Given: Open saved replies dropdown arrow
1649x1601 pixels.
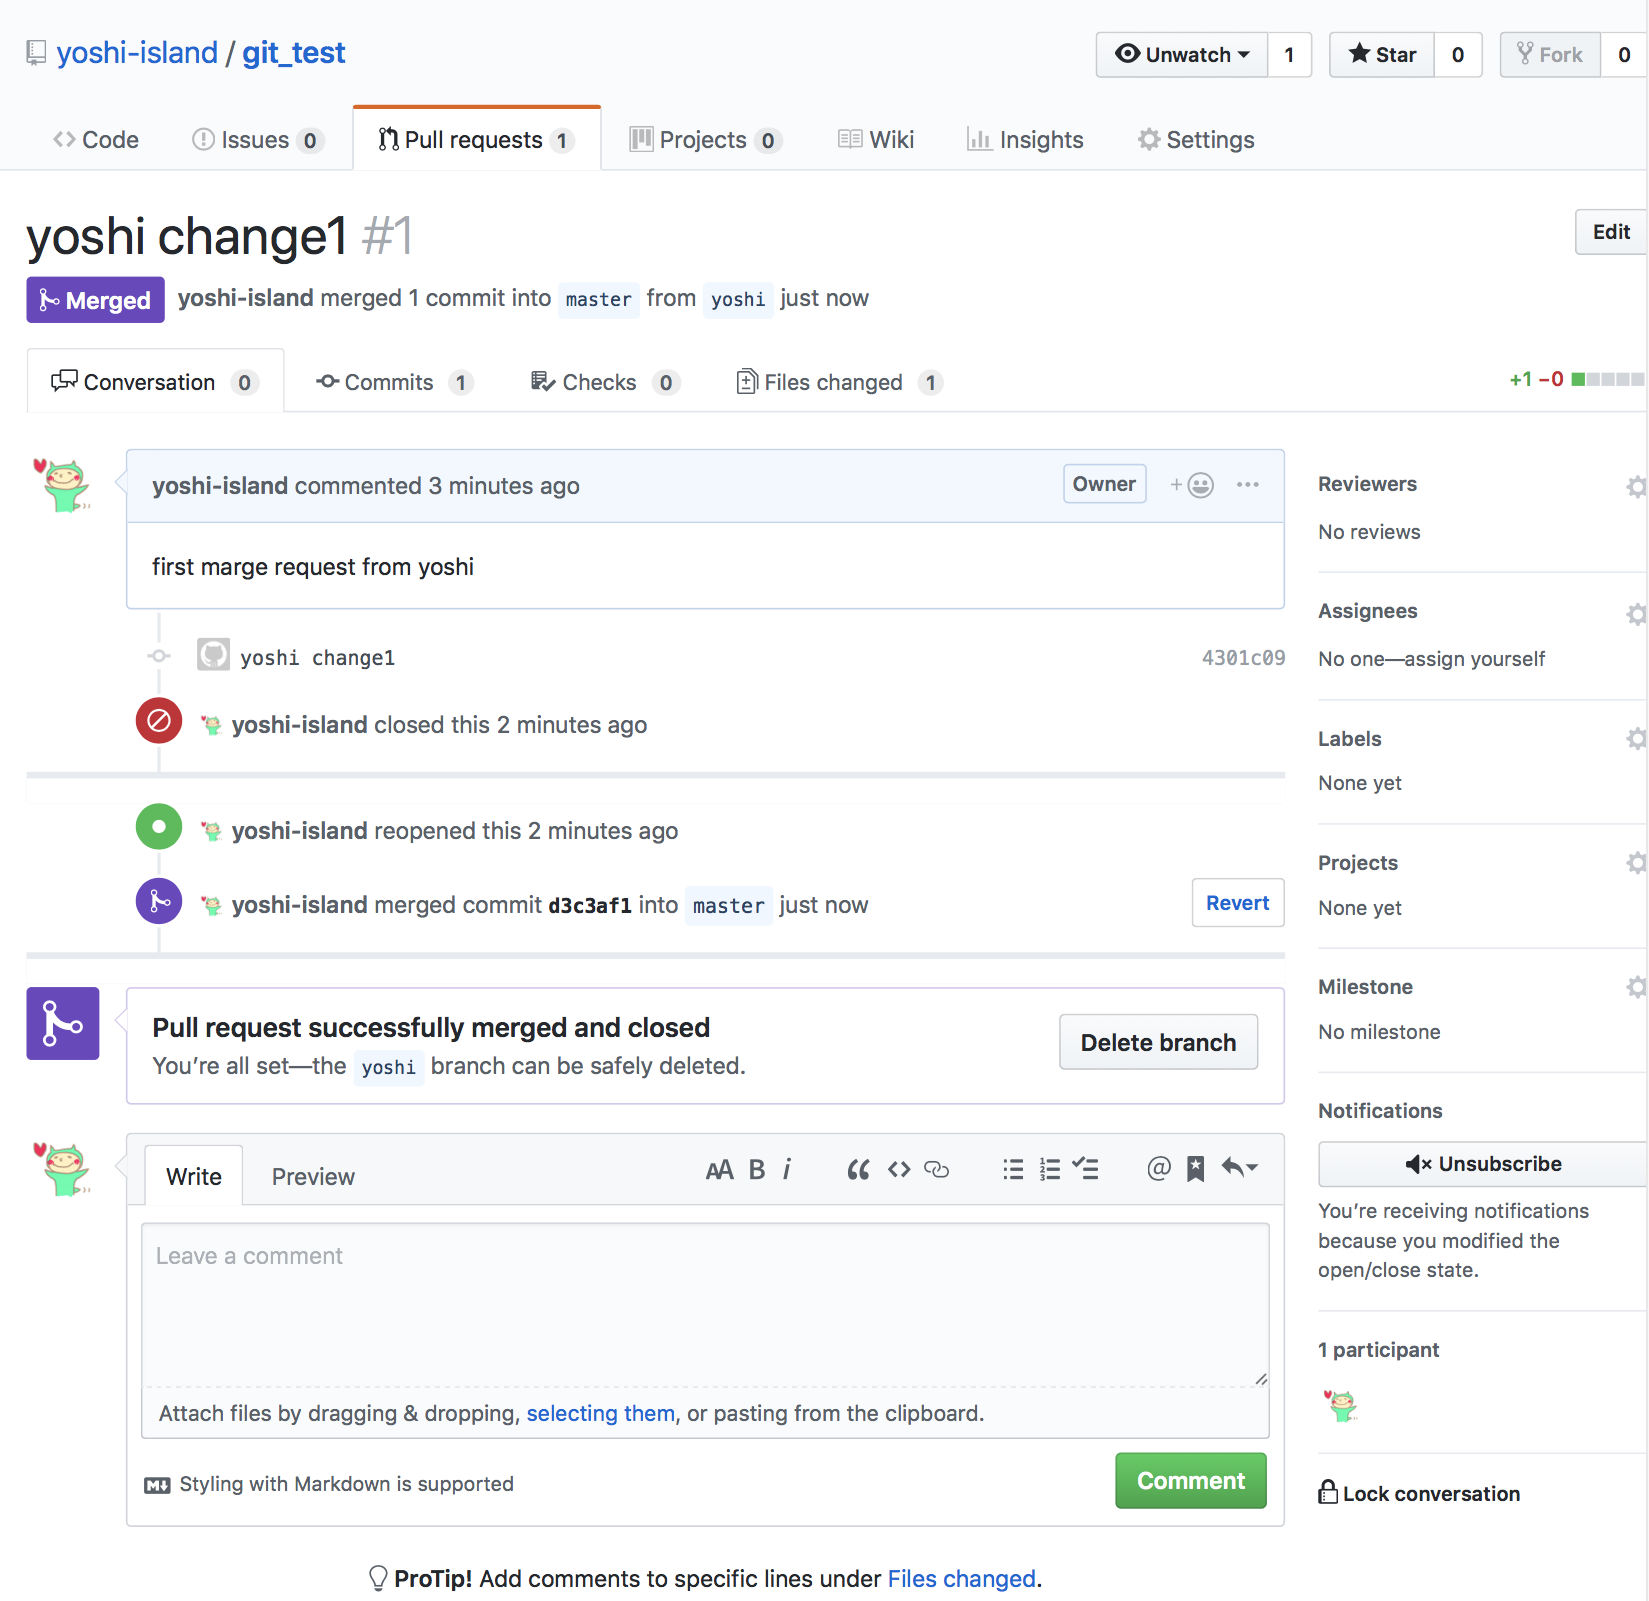Looking at the screenshot, I should 1240,1168.
